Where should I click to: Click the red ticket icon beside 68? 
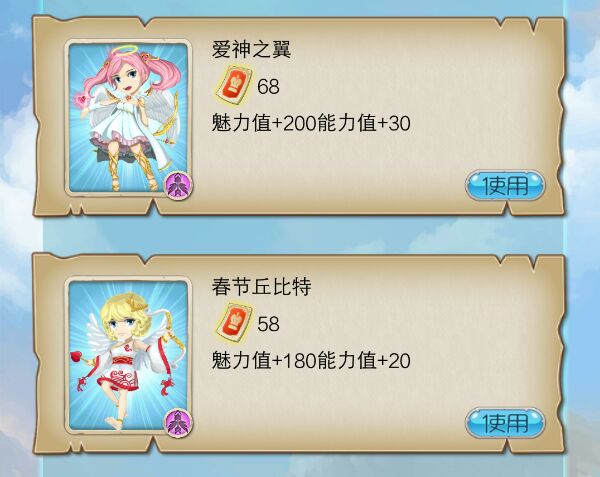pos(233,86)
